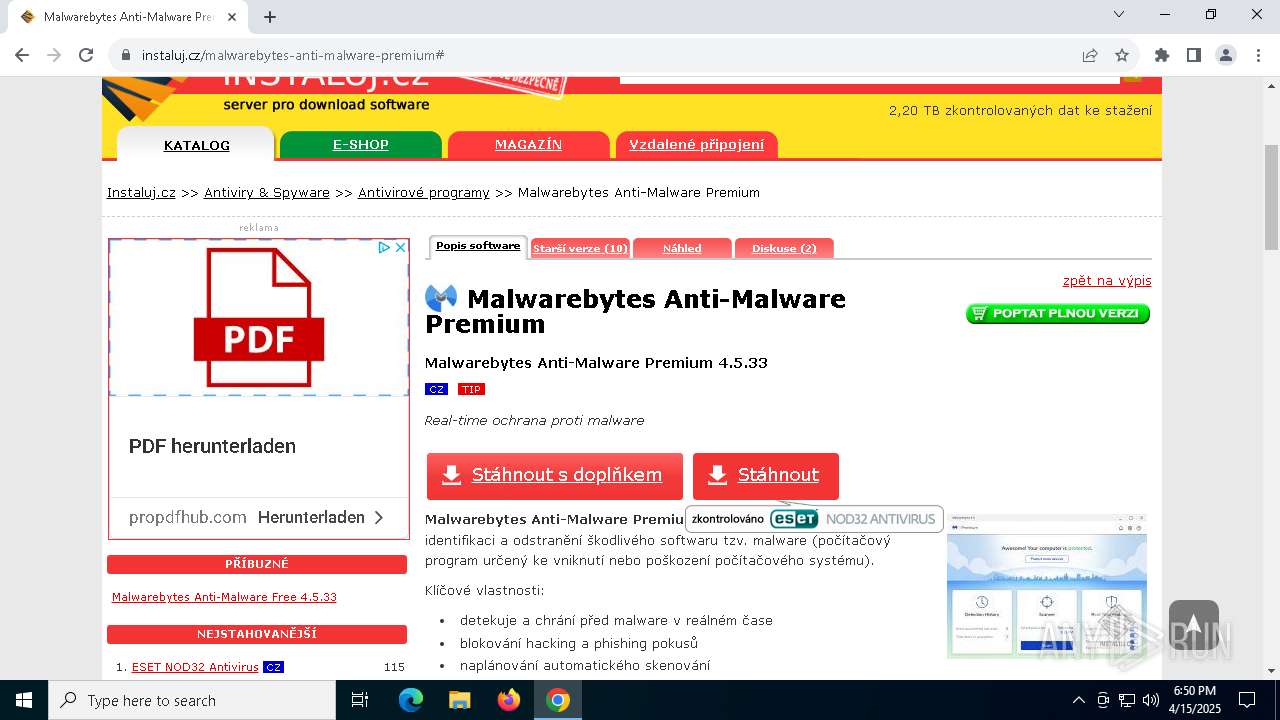Open Chrome profile avatar
Screen dimensions: 1280x720
coord(1226,55)
